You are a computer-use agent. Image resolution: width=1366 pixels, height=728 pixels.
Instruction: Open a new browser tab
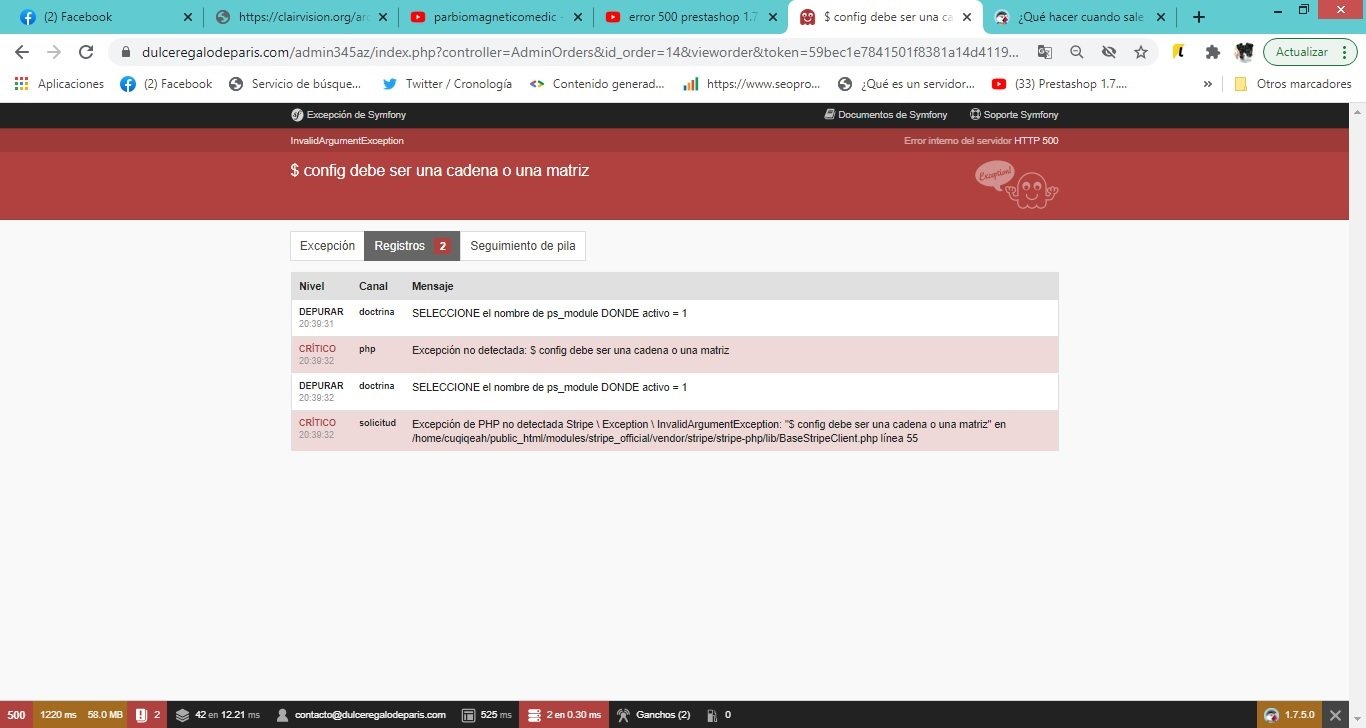pos(1199,17)
